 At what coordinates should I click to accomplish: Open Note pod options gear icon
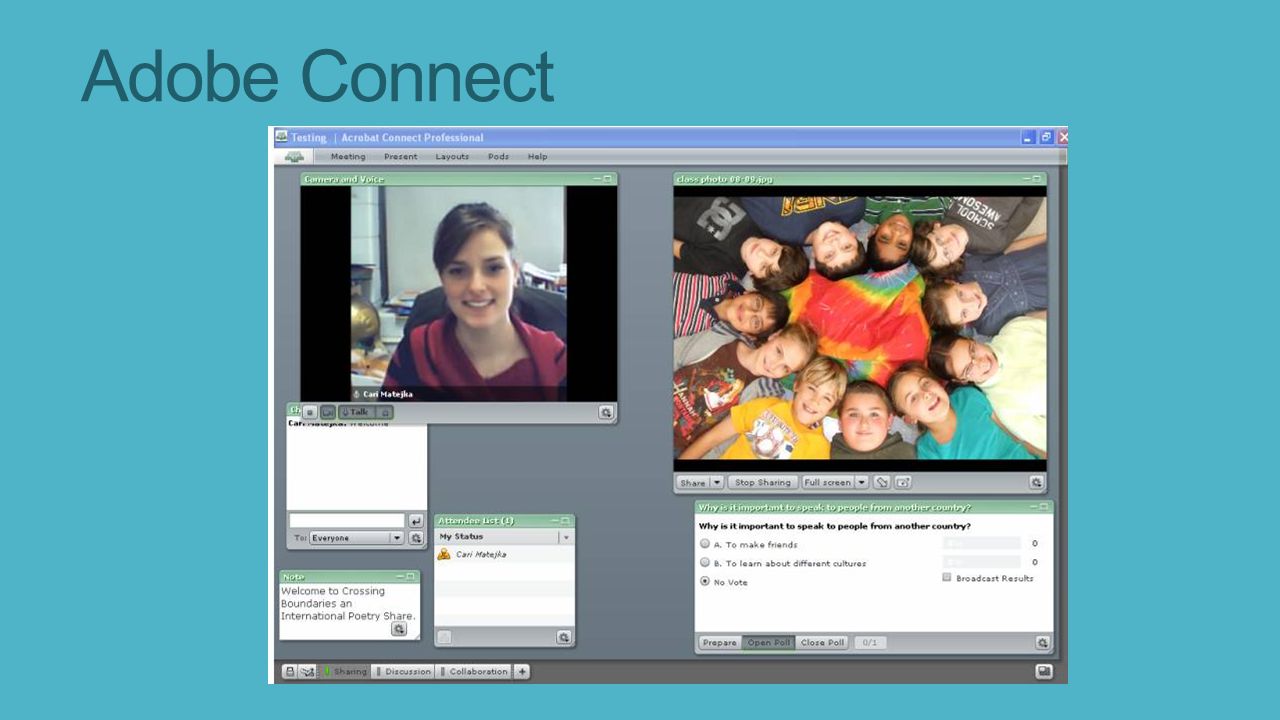pos(399,629)
